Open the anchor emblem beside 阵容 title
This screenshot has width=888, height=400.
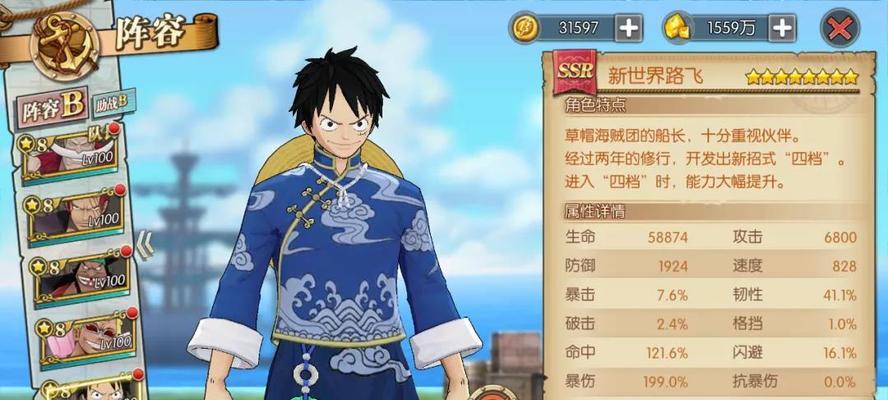point(65,45)
